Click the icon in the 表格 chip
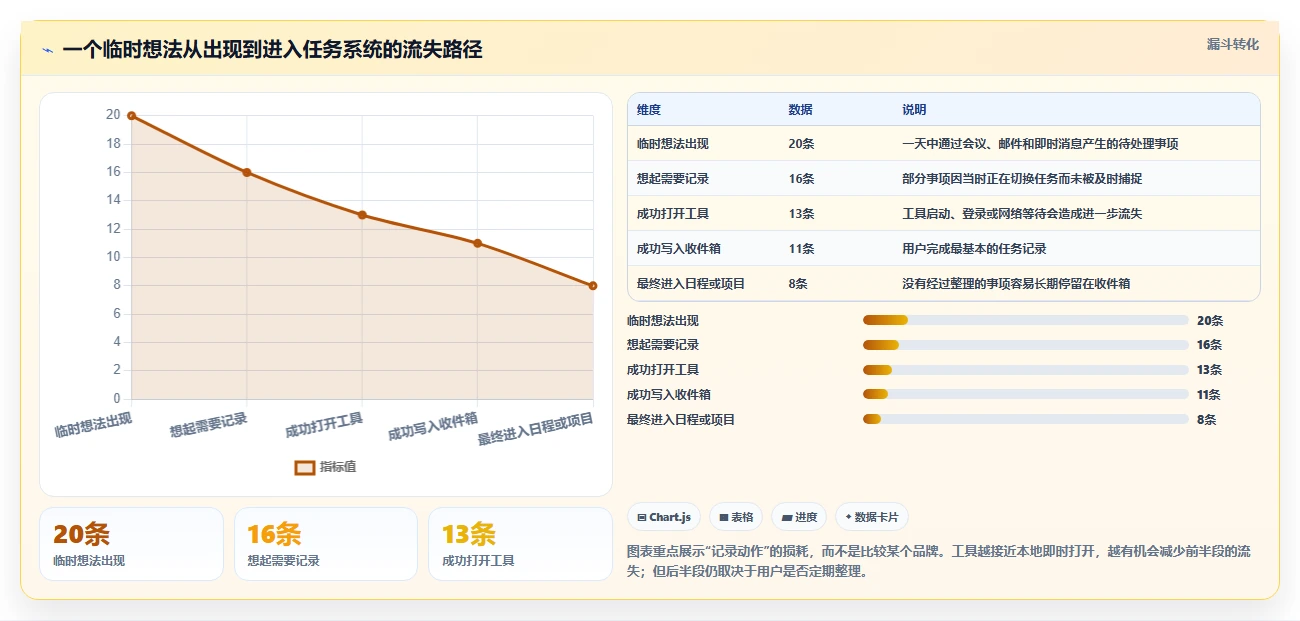The width and height of the screenshot is (1300, 621). 724,517
